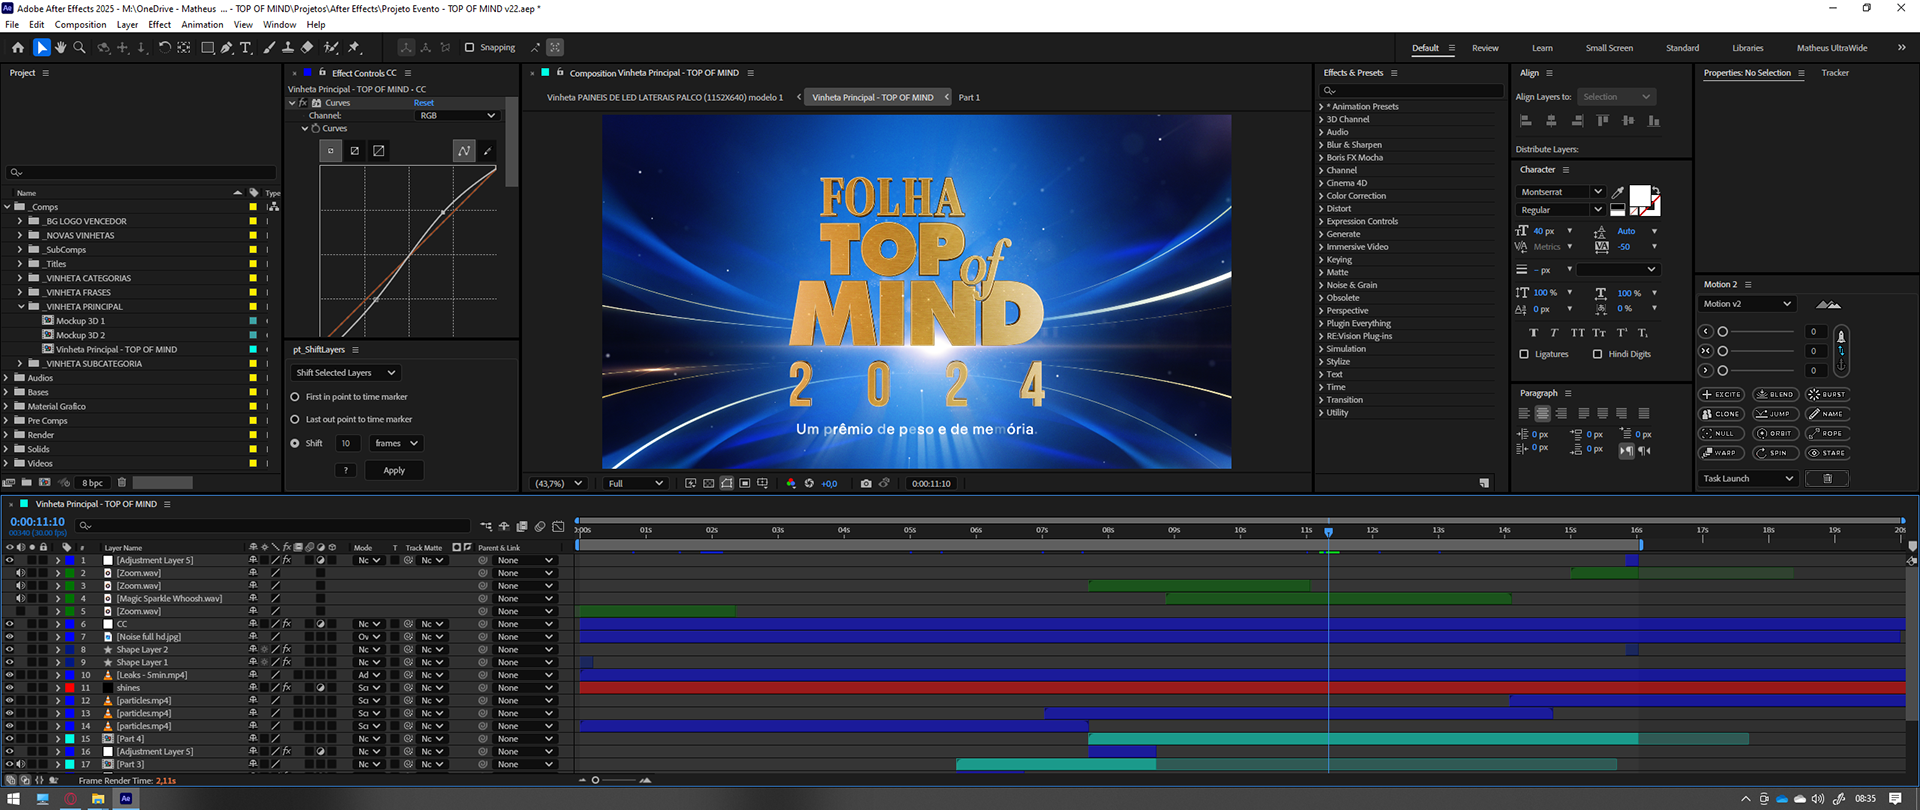
Task: Select the Puppet Pin tool
Action: point(354,47)
